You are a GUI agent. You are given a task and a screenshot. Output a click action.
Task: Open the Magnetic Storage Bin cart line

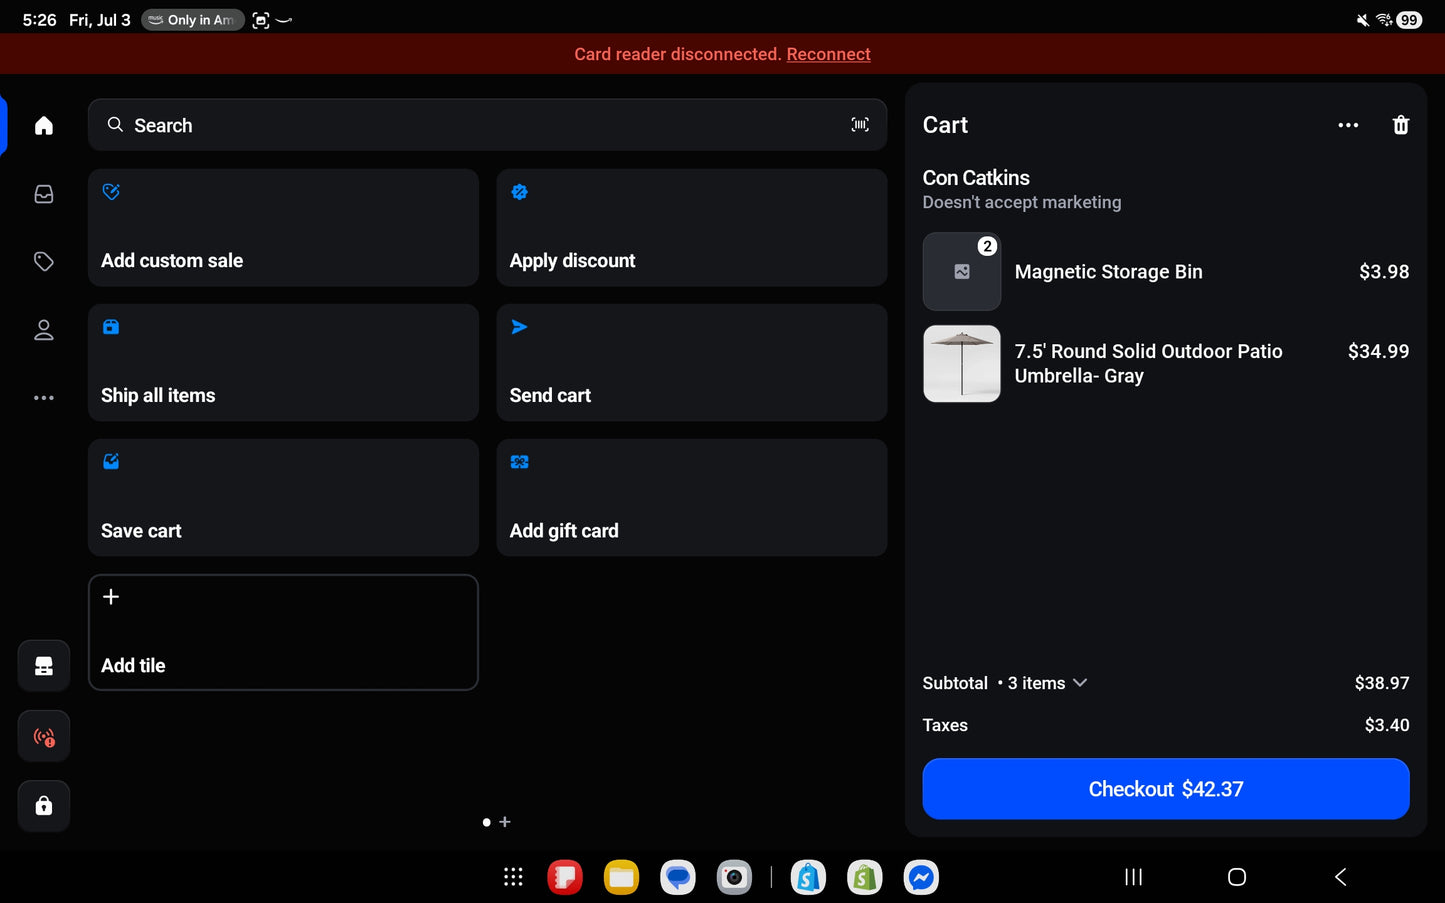click(1166, 272)
